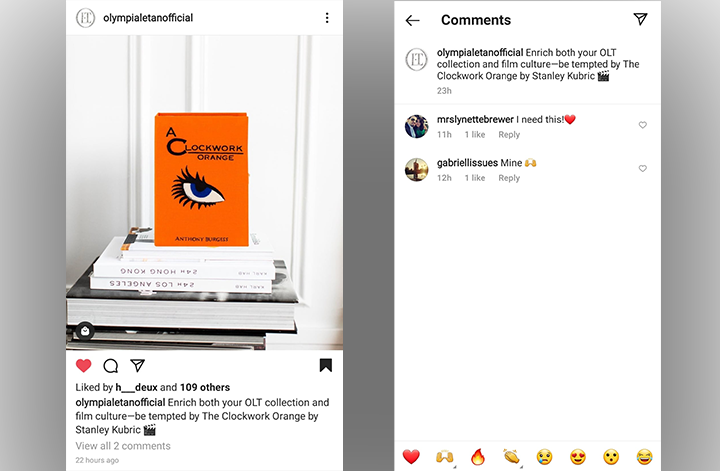Expand View all 2 comments
This screenshot has width=720, height=471.
[123, 446]
